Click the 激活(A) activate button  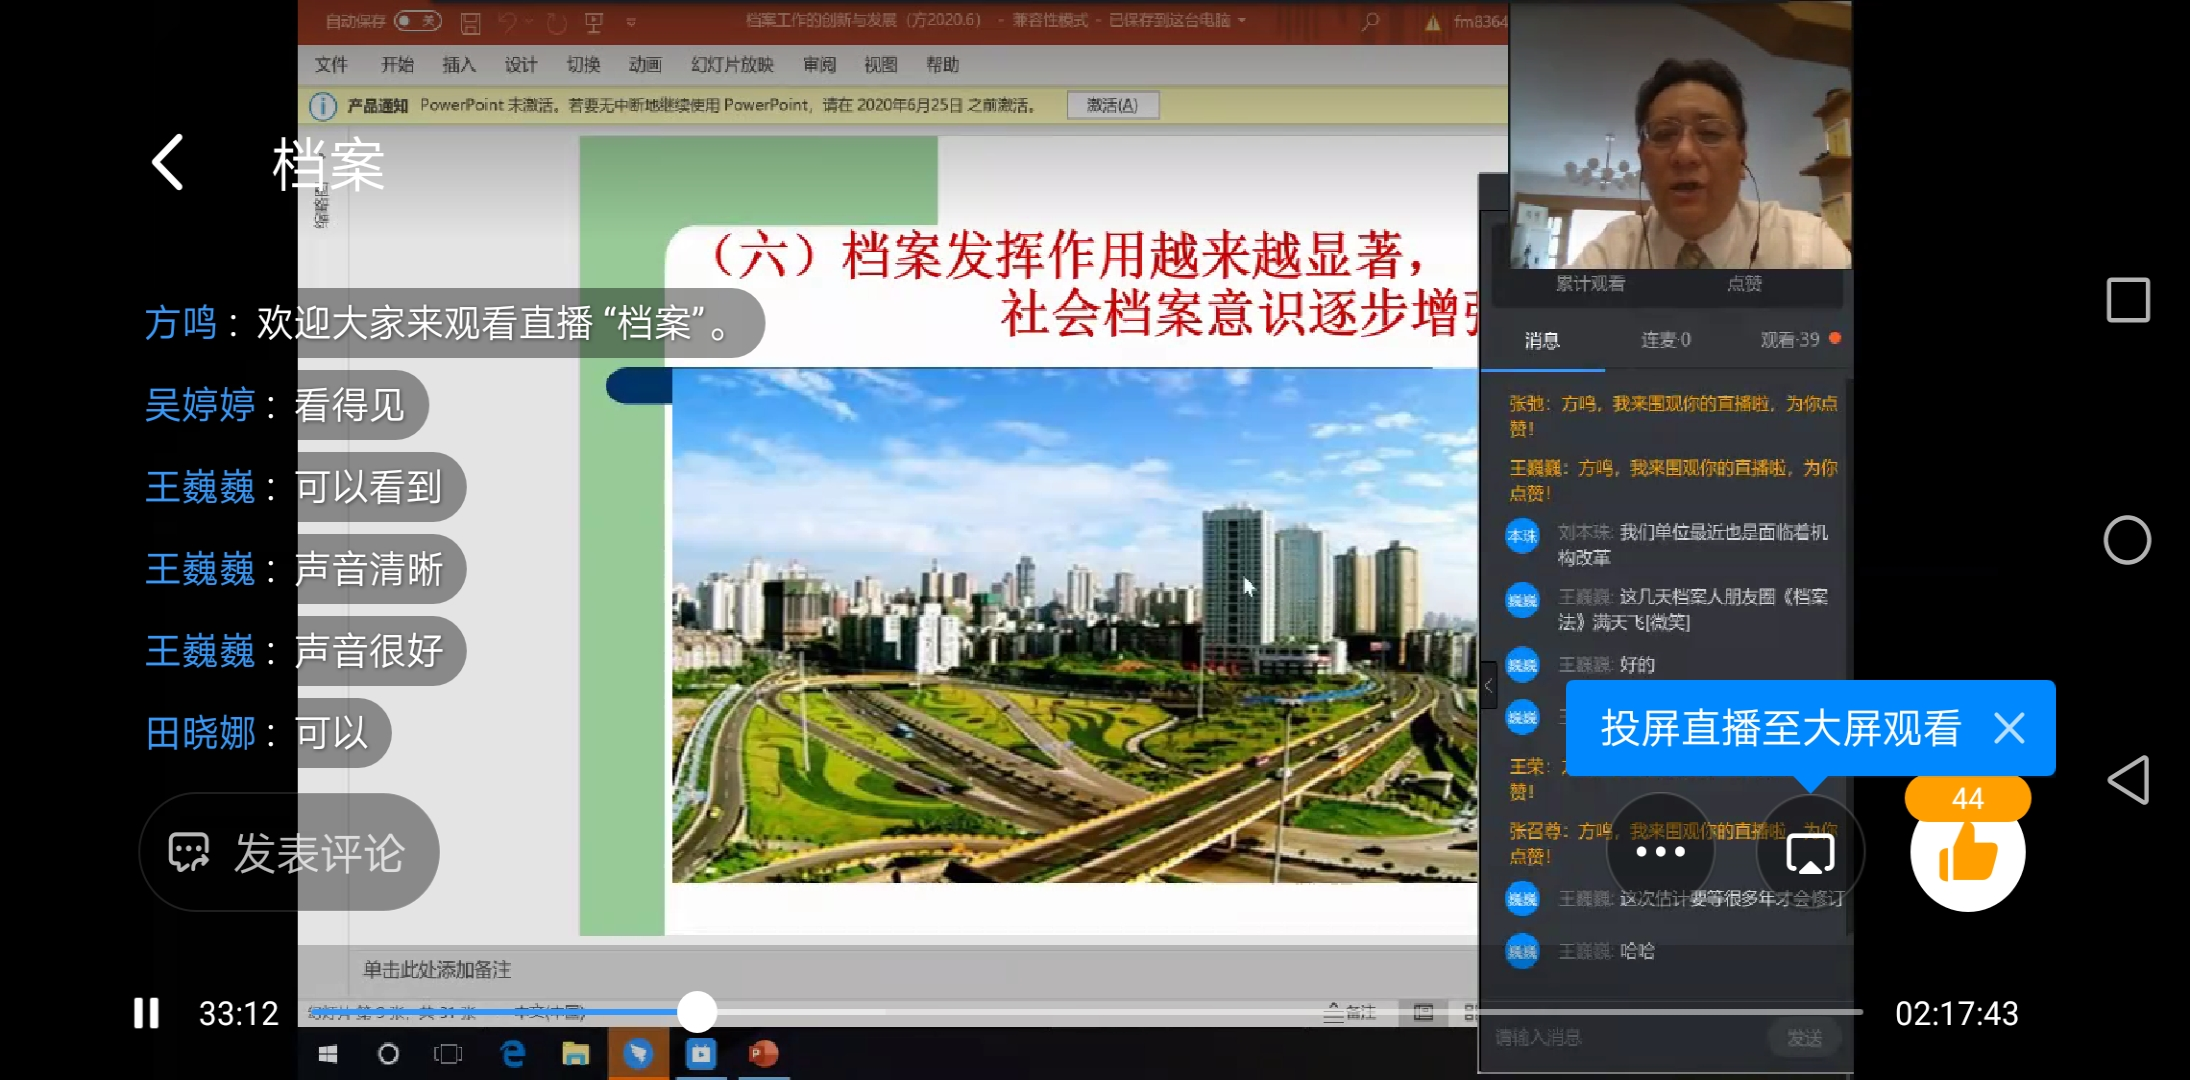coord(1113,105)
